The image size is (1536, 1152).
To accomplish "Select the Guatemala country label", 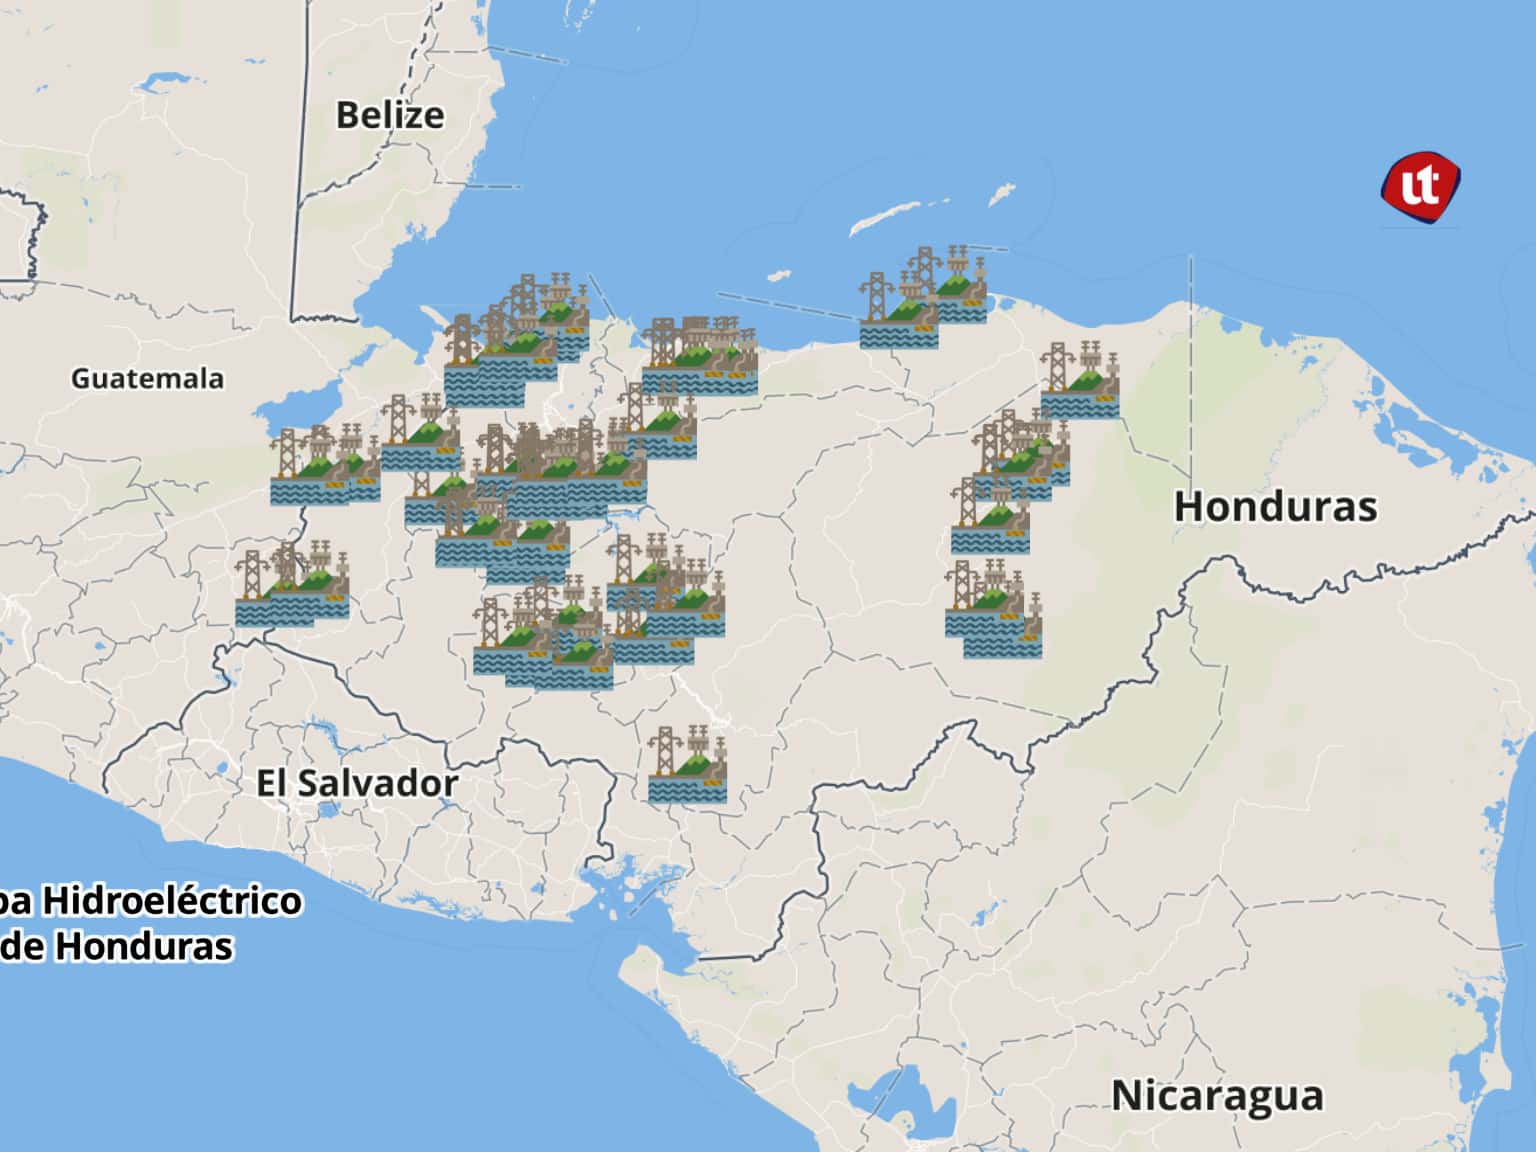I will tap(147, 379).
